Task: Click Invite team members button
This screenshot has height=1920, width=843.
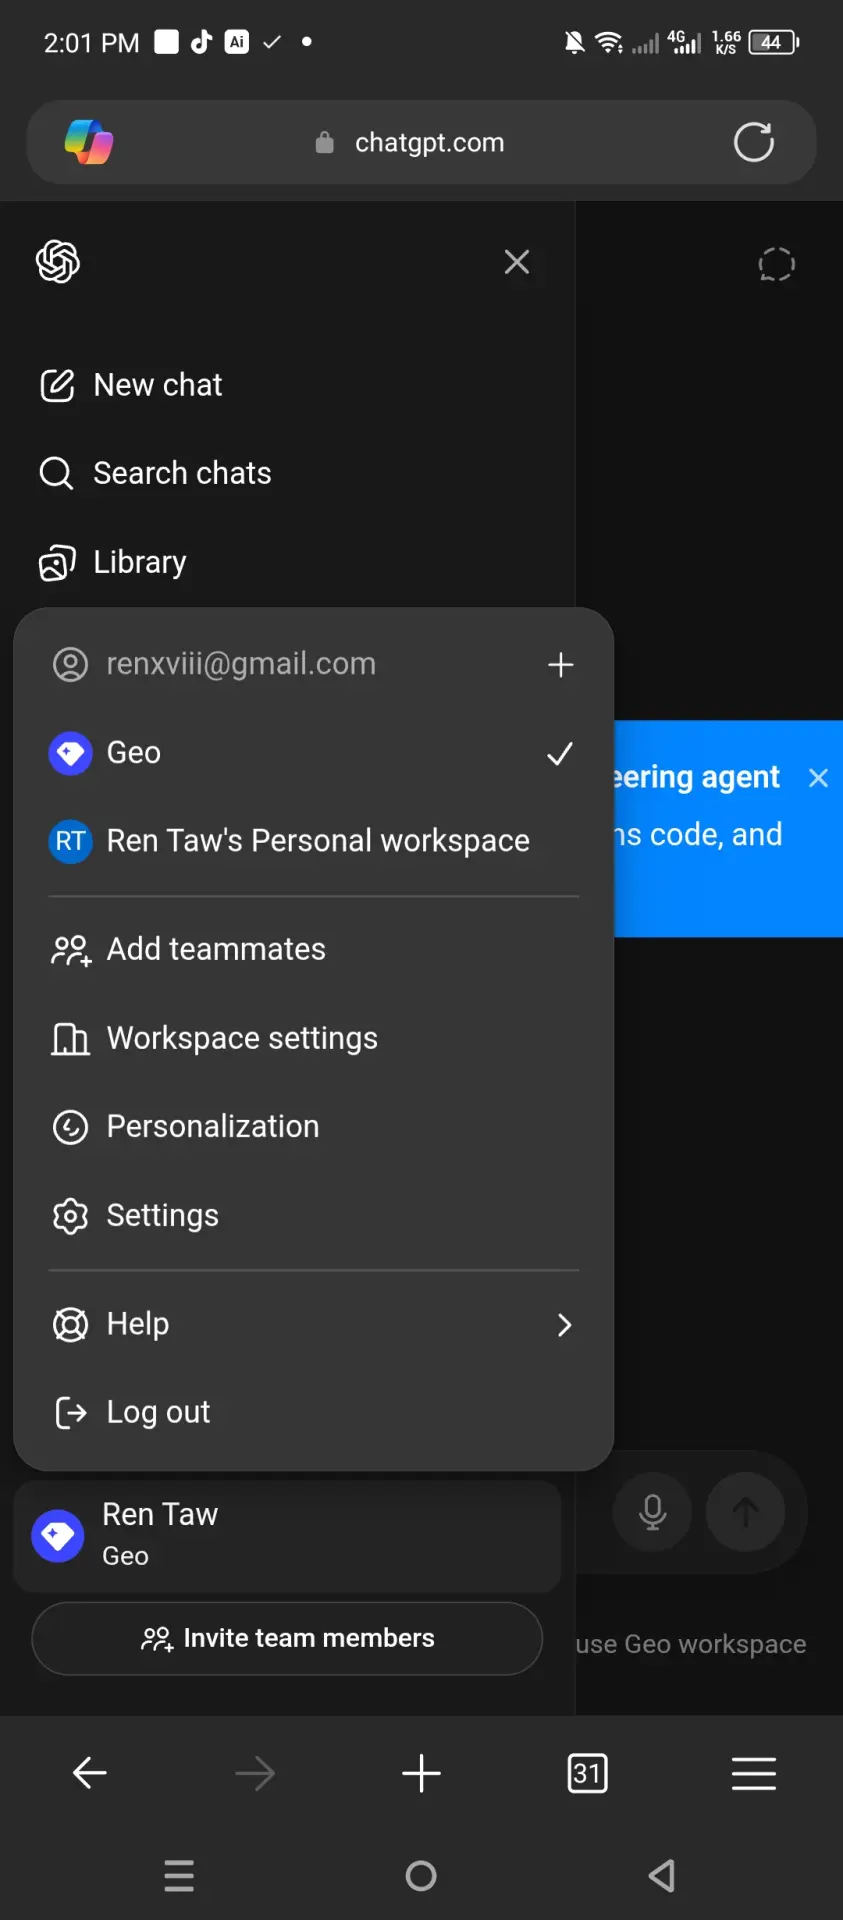Action: click(x=287, y=1639)
